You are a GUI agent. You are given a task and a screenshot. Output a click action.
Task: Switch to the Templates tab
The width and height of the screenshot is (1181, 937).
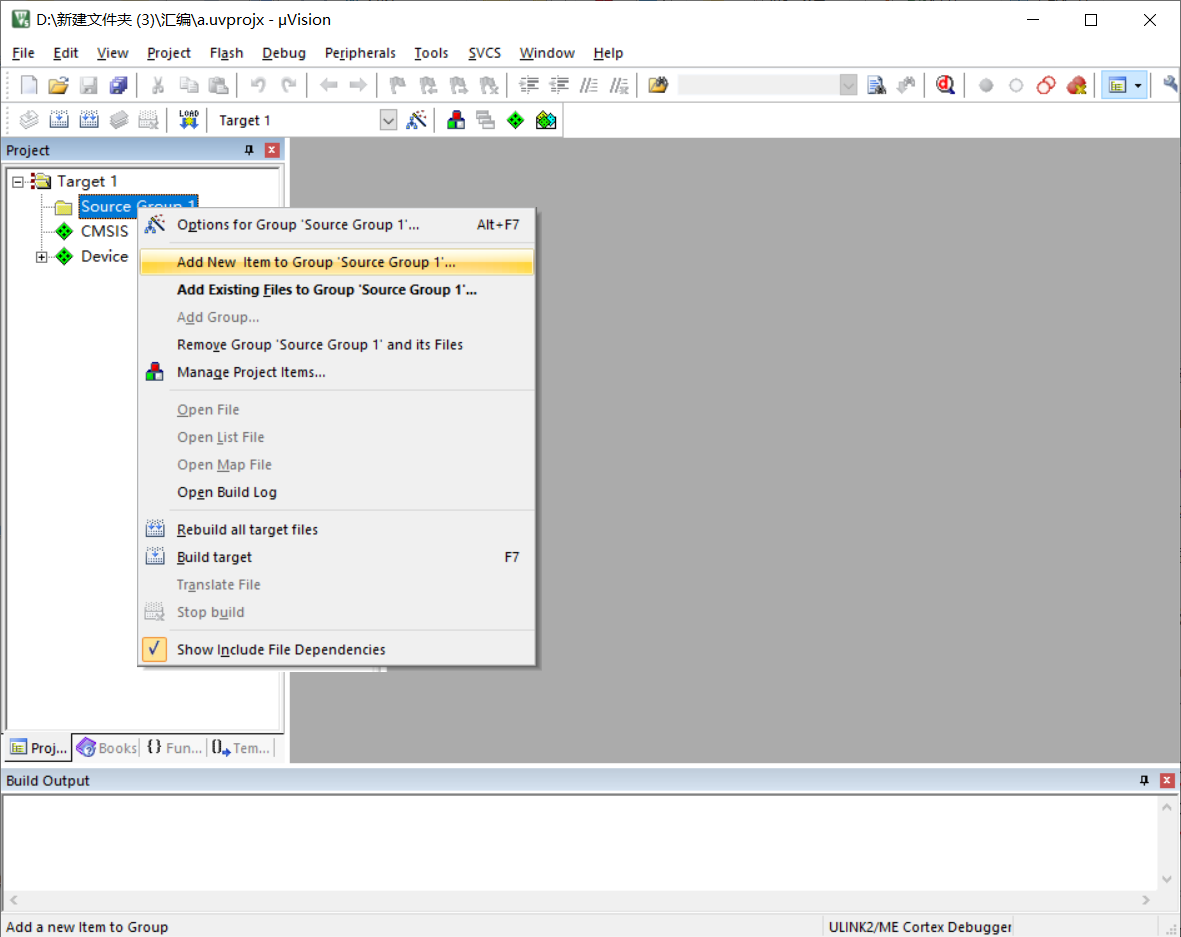coord(241,748)
